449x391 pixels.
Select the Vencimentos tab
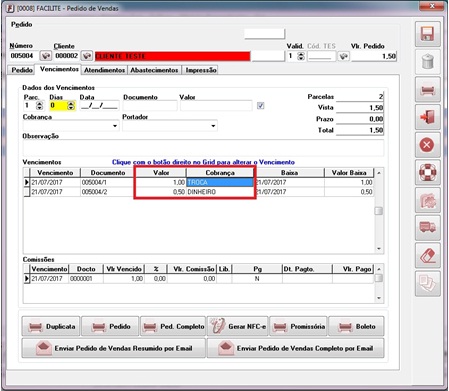point(59,69)
